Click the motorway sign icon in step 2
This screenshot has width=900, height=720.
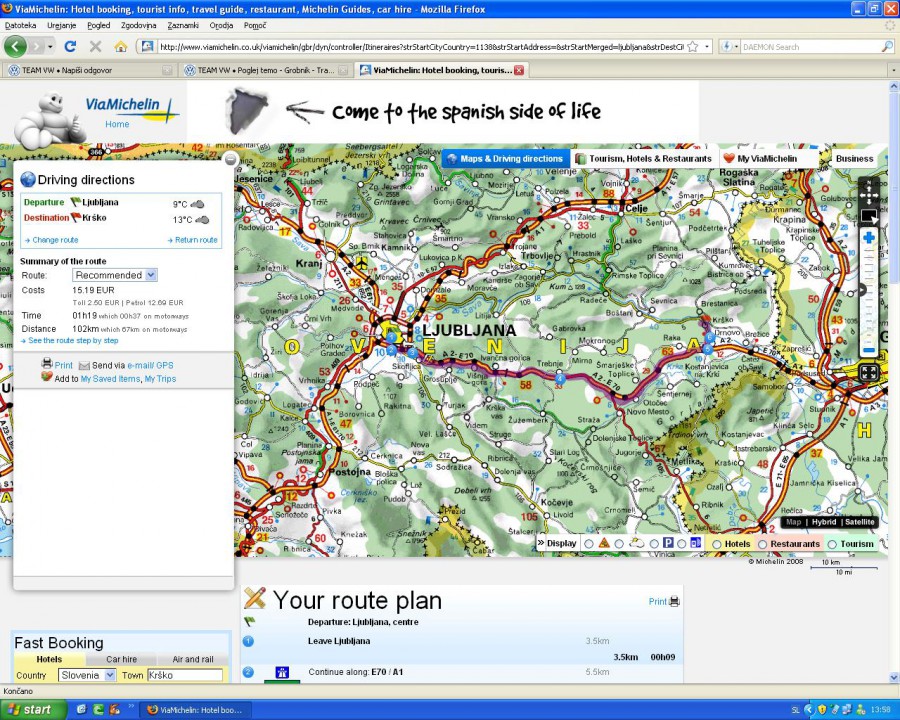282,672
